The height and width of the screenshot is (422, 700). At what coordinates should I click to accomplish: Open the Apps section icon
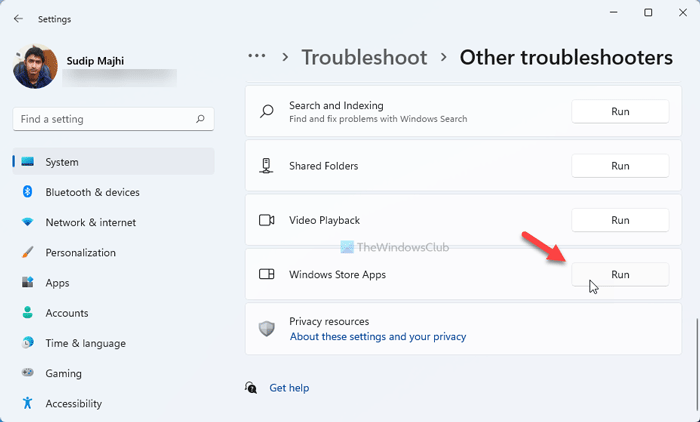pos(27,283)
